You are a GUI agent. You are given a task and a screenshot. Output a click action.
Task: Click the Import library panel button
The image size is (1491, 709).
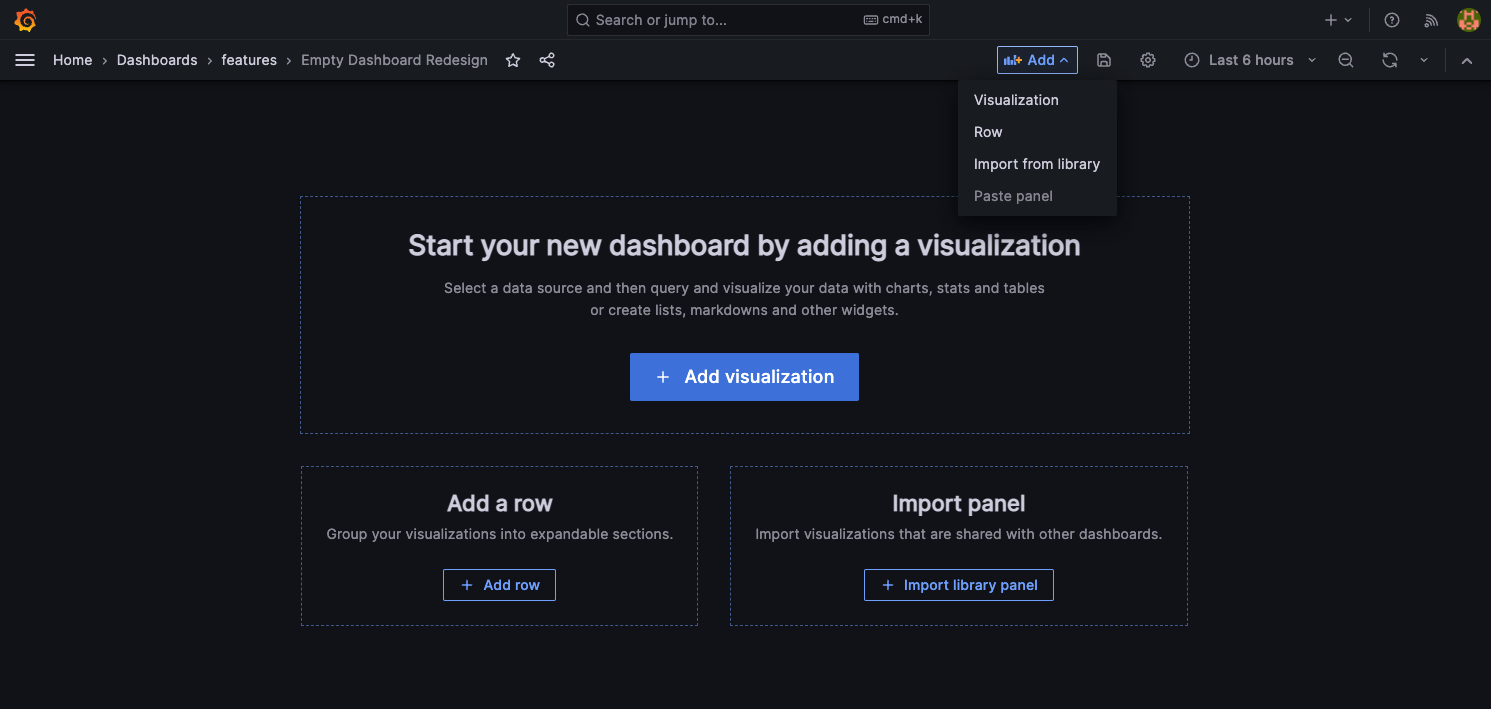(x=958, y=585)
